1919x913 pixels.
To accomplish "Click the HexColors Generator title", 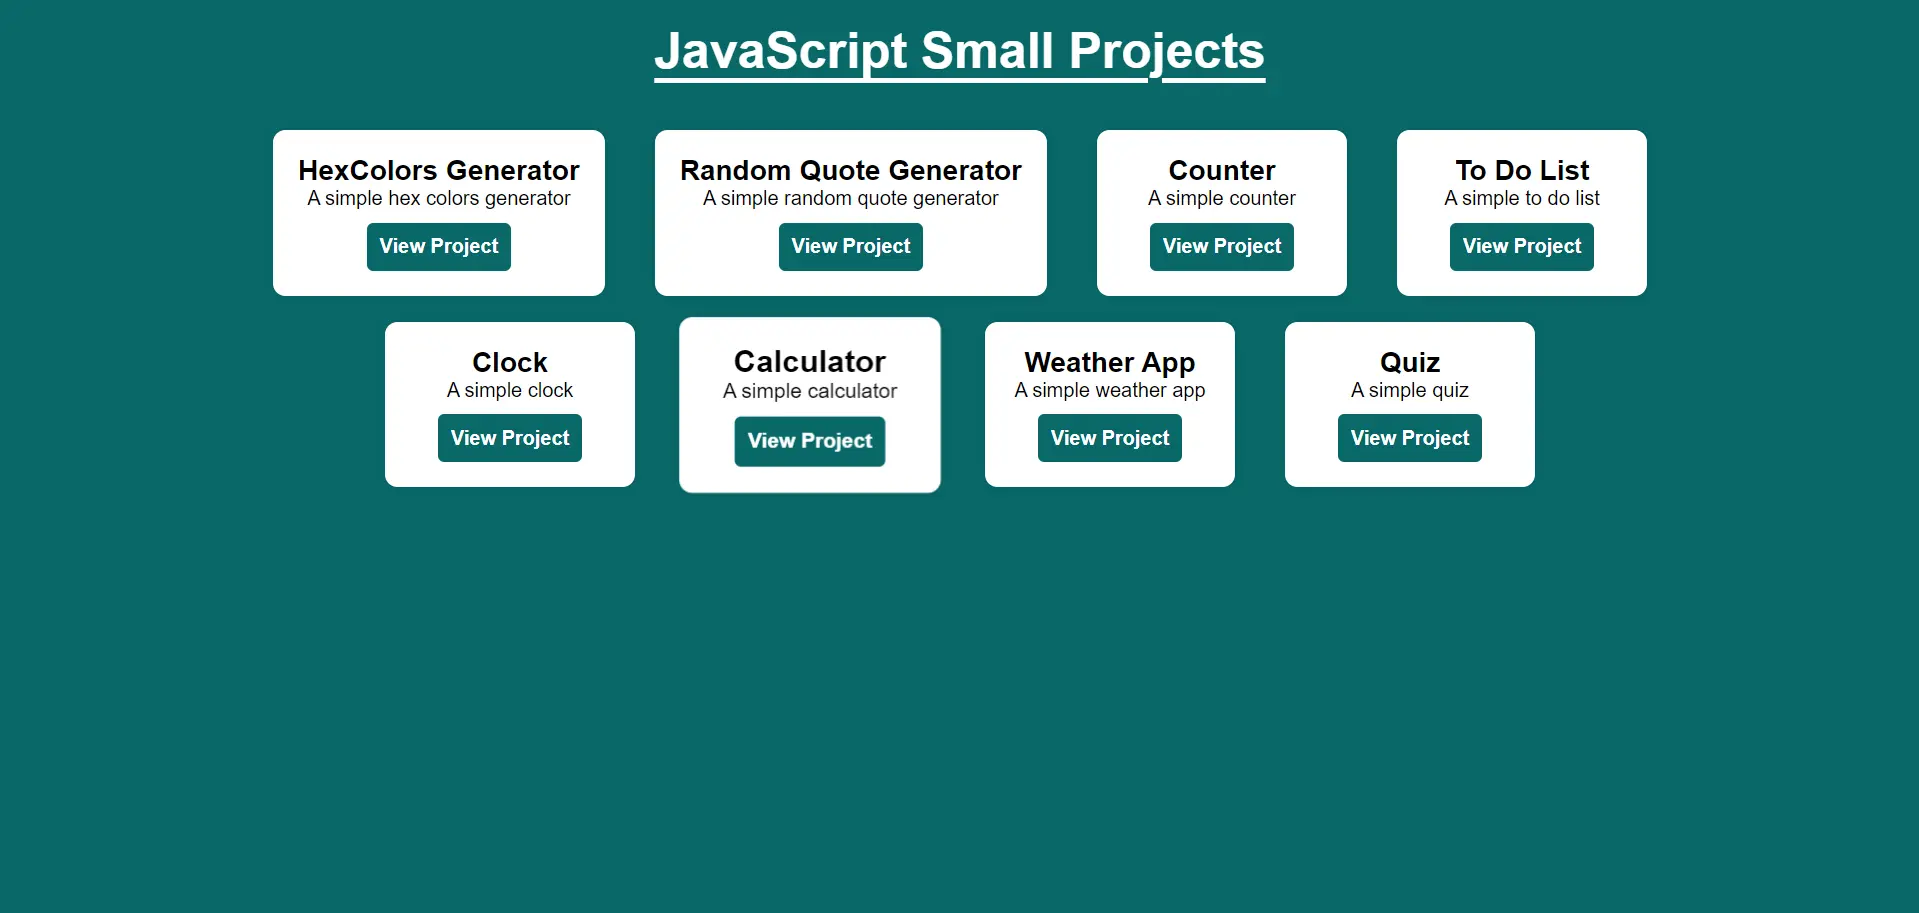I will point(439,170).
